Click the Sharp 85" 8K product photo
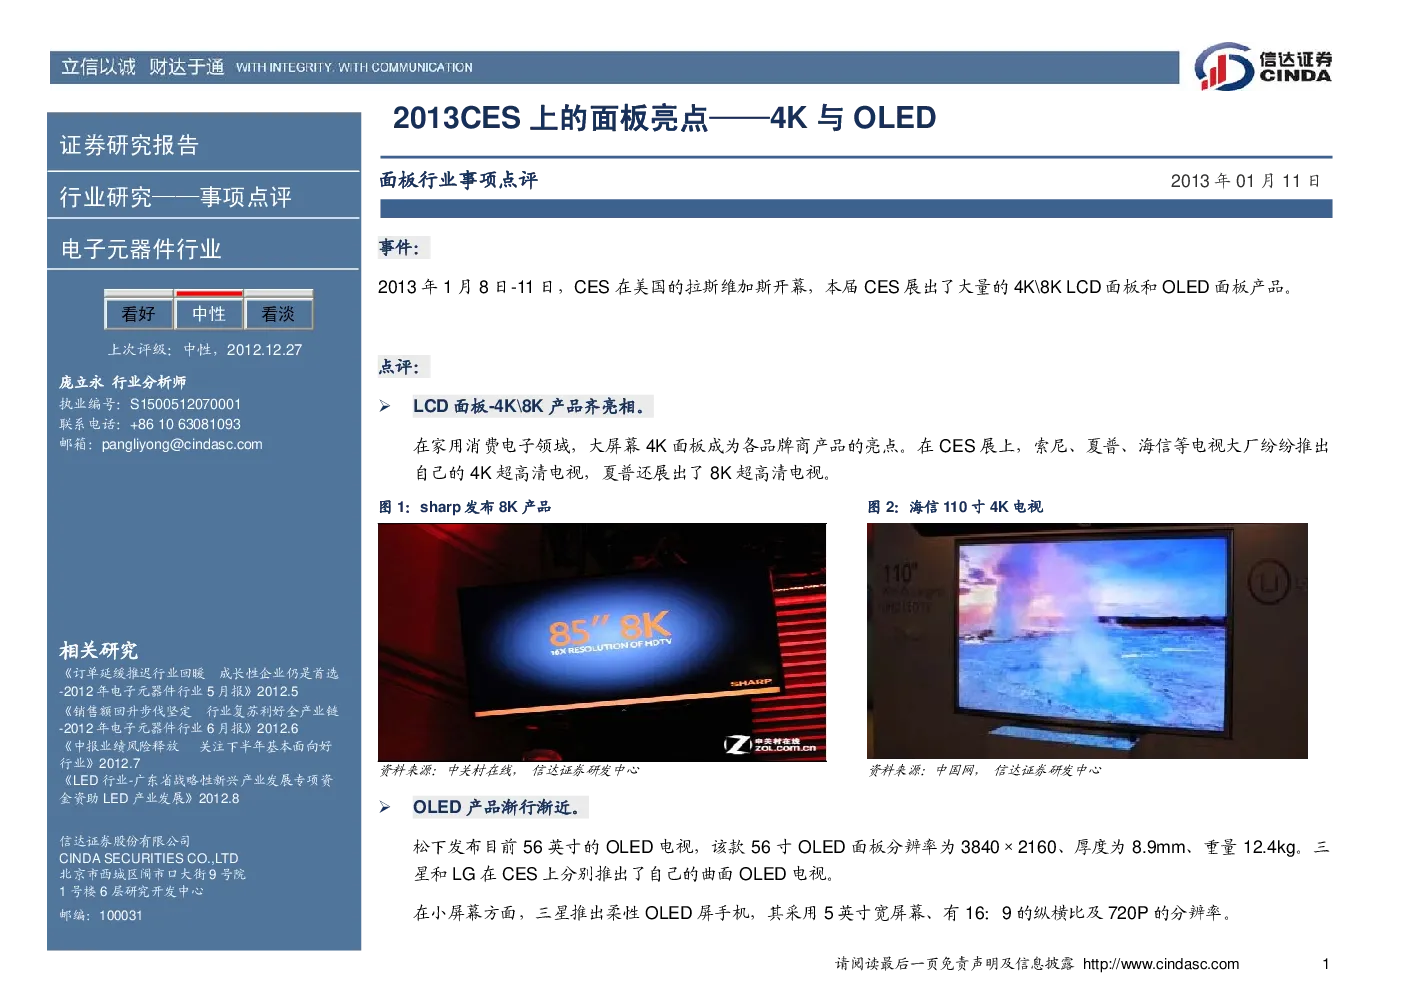 (602, 642)
